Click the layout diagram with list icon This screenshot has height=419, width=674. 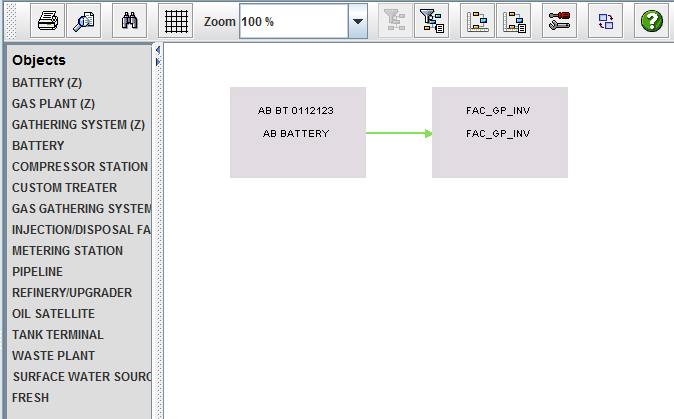(x=514, y=21)
